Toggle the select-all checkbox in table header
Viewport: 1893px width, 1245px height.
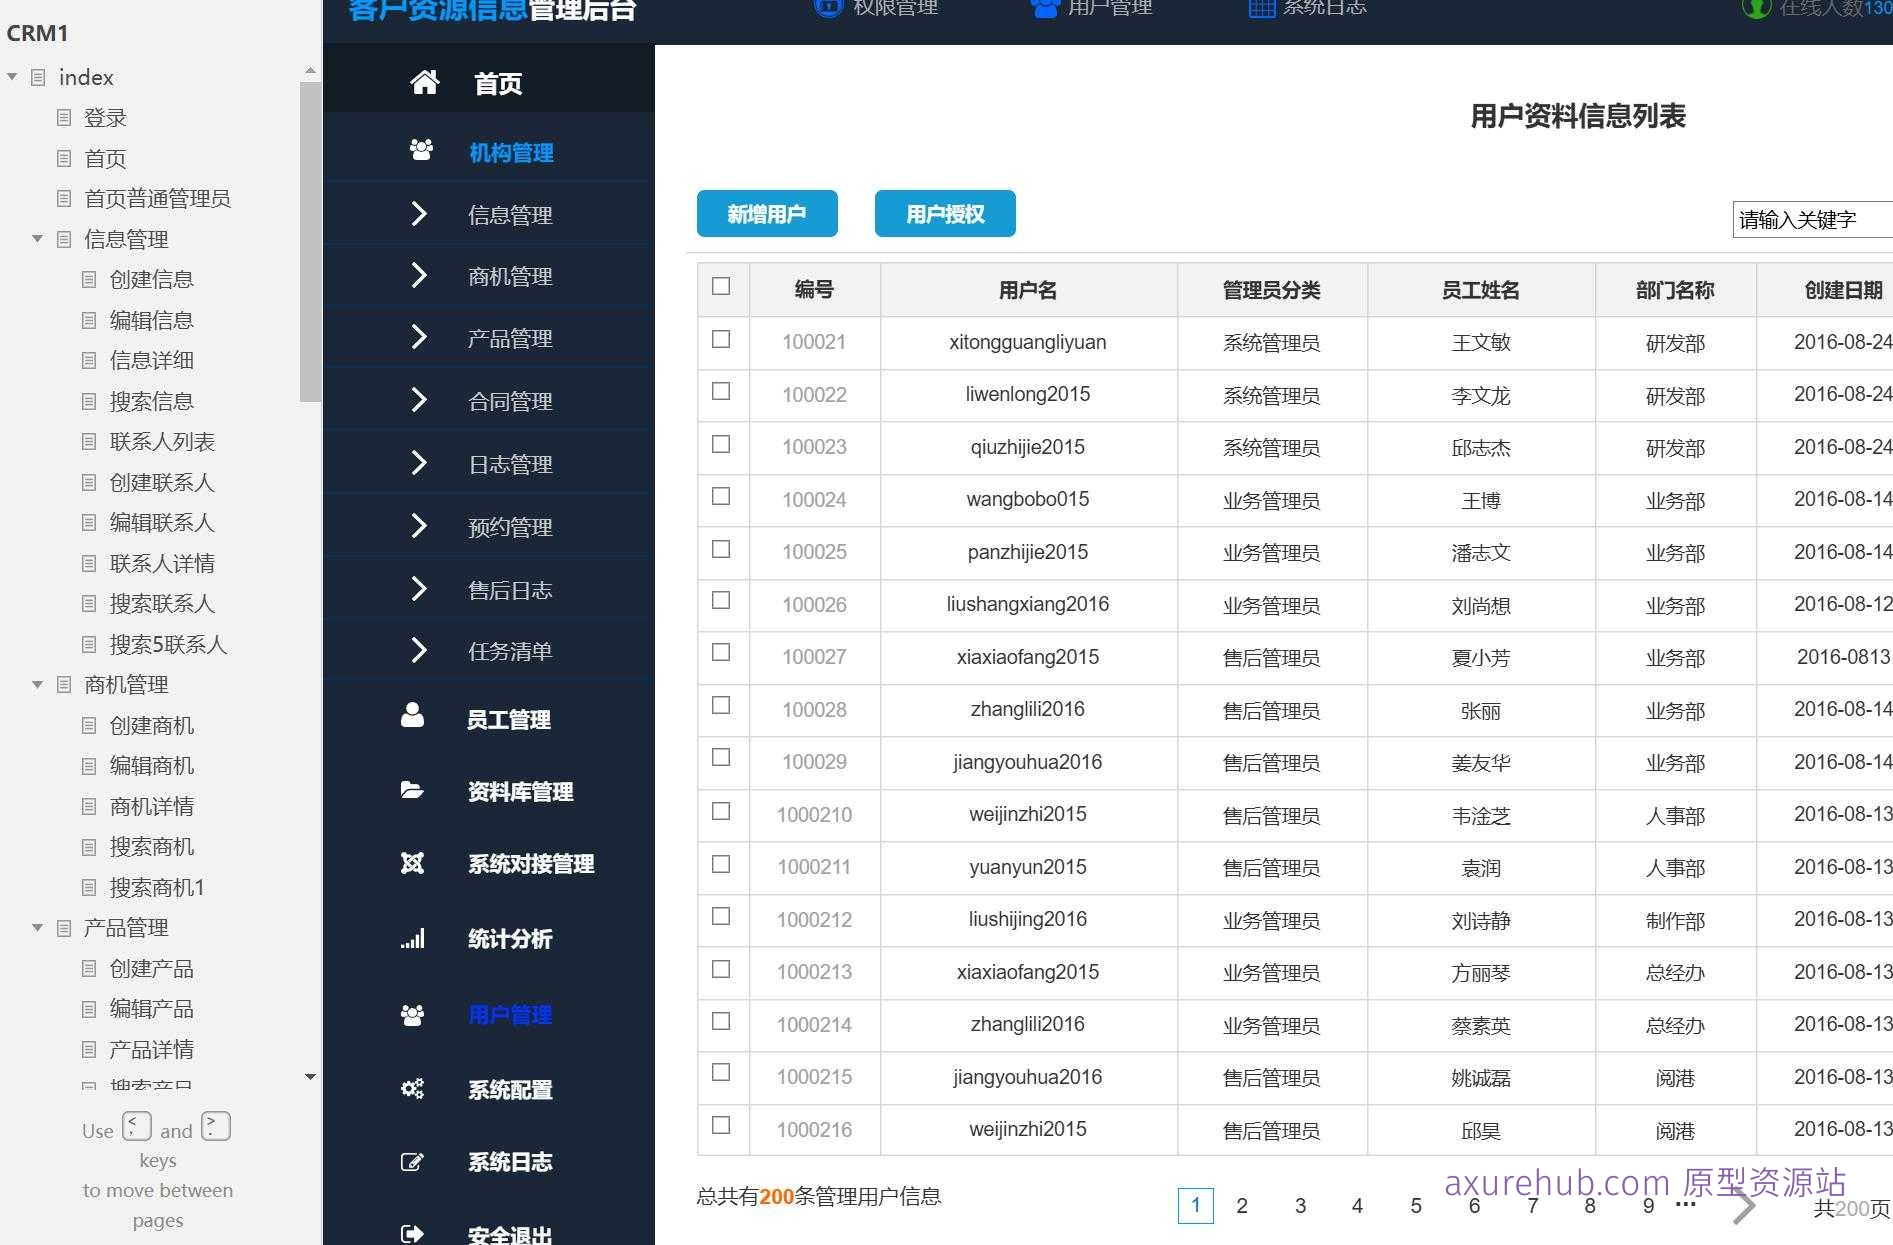coord(722,286)
